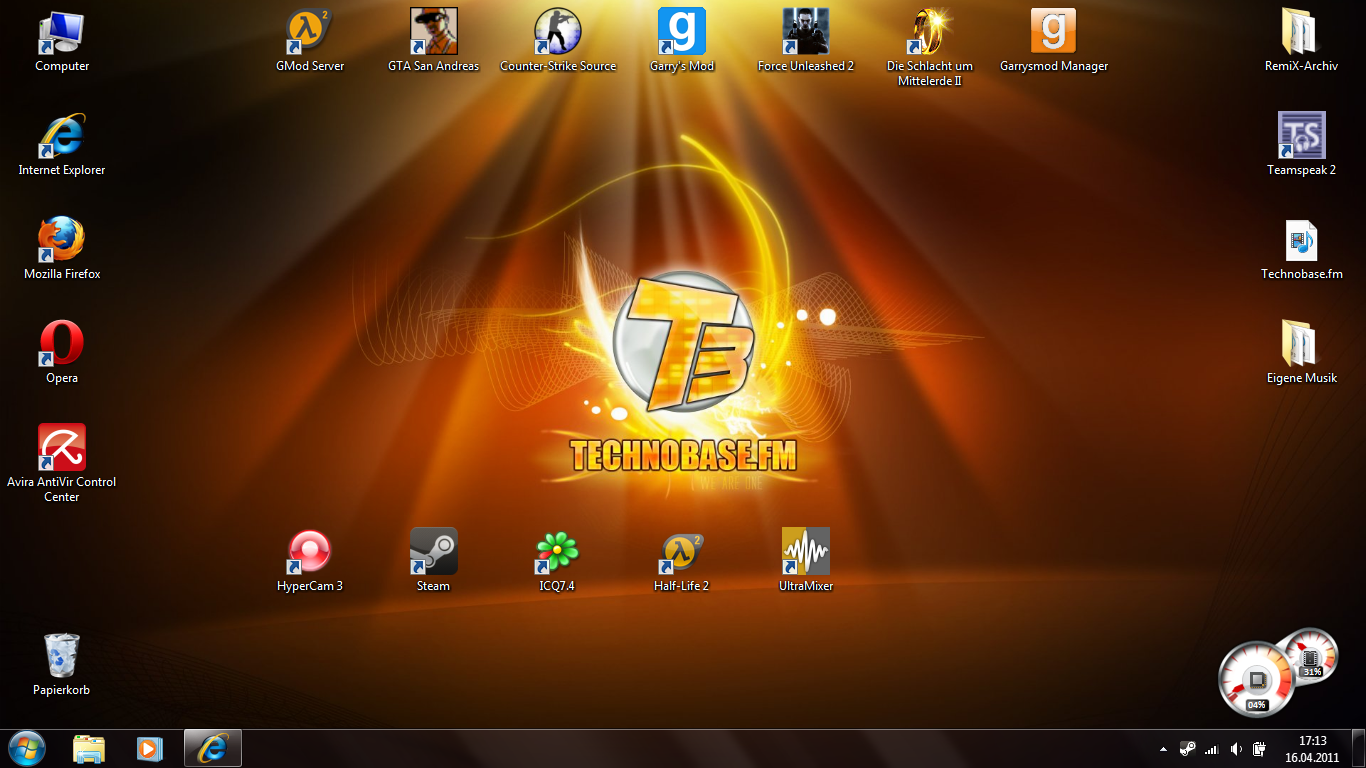Launch GTA San Andreas shortcut

433,33
